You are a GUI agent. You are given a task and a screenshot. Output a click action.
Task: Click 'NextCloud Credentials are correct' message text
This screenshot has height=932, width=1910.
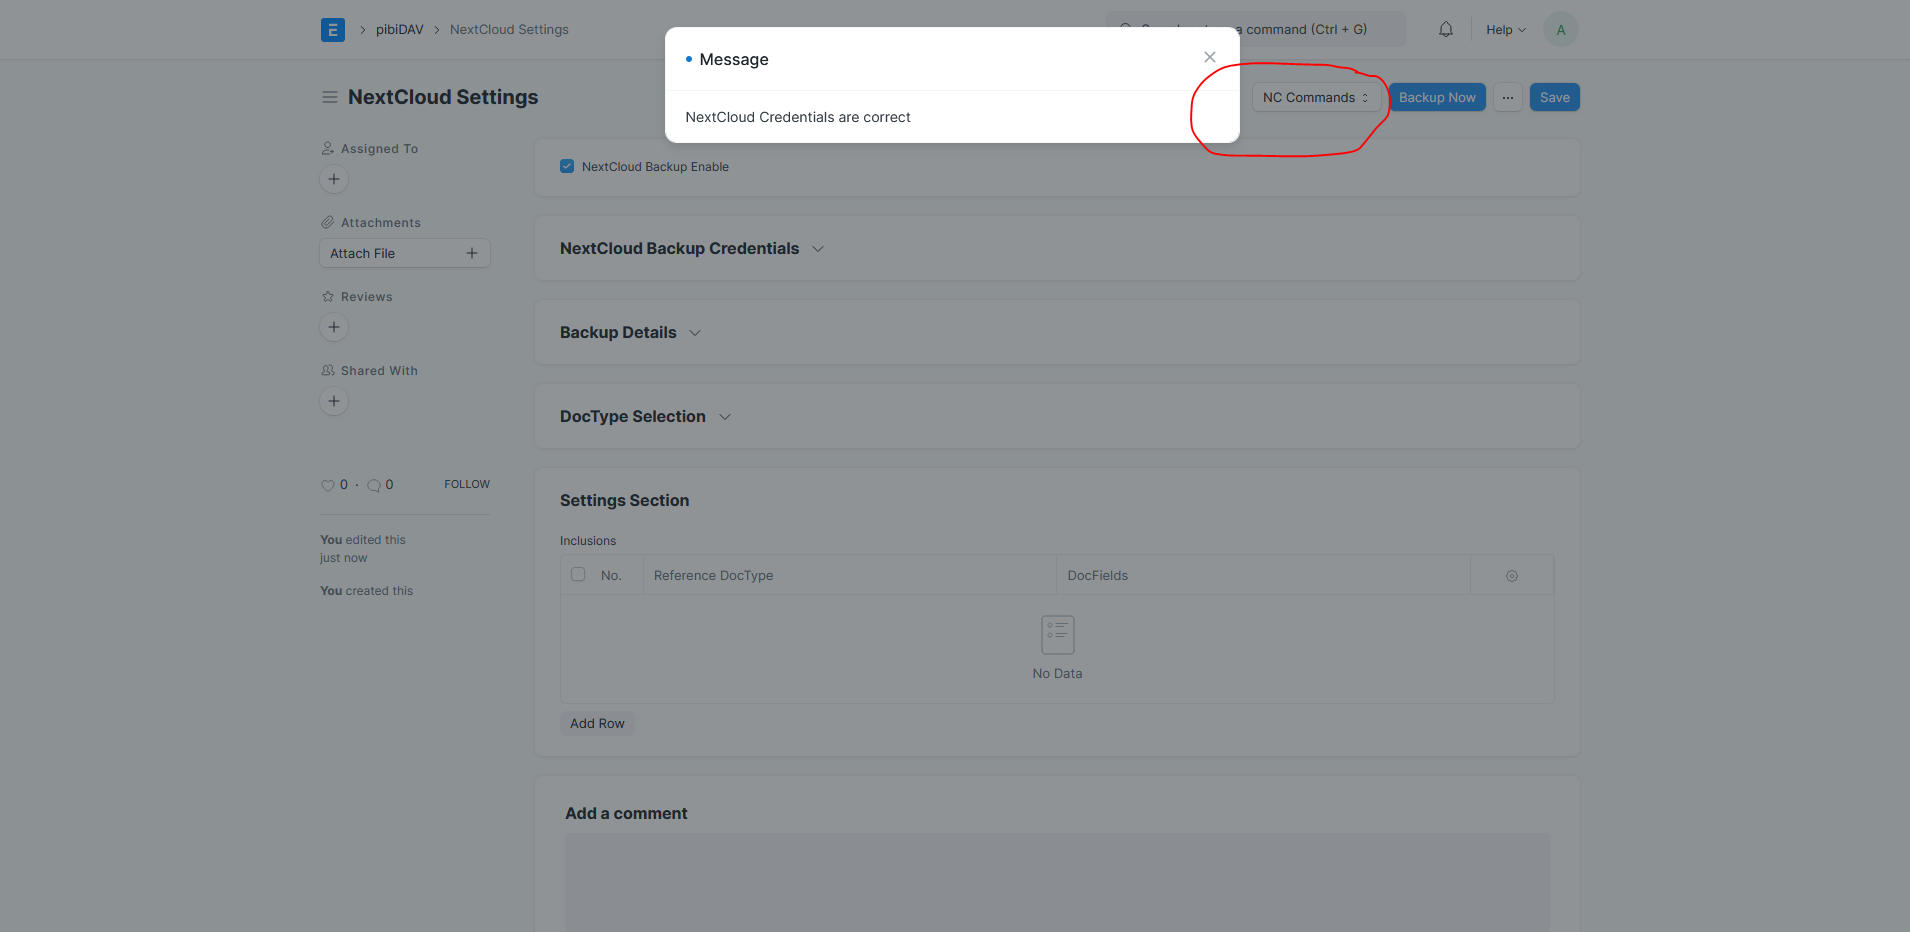[798, 117]
